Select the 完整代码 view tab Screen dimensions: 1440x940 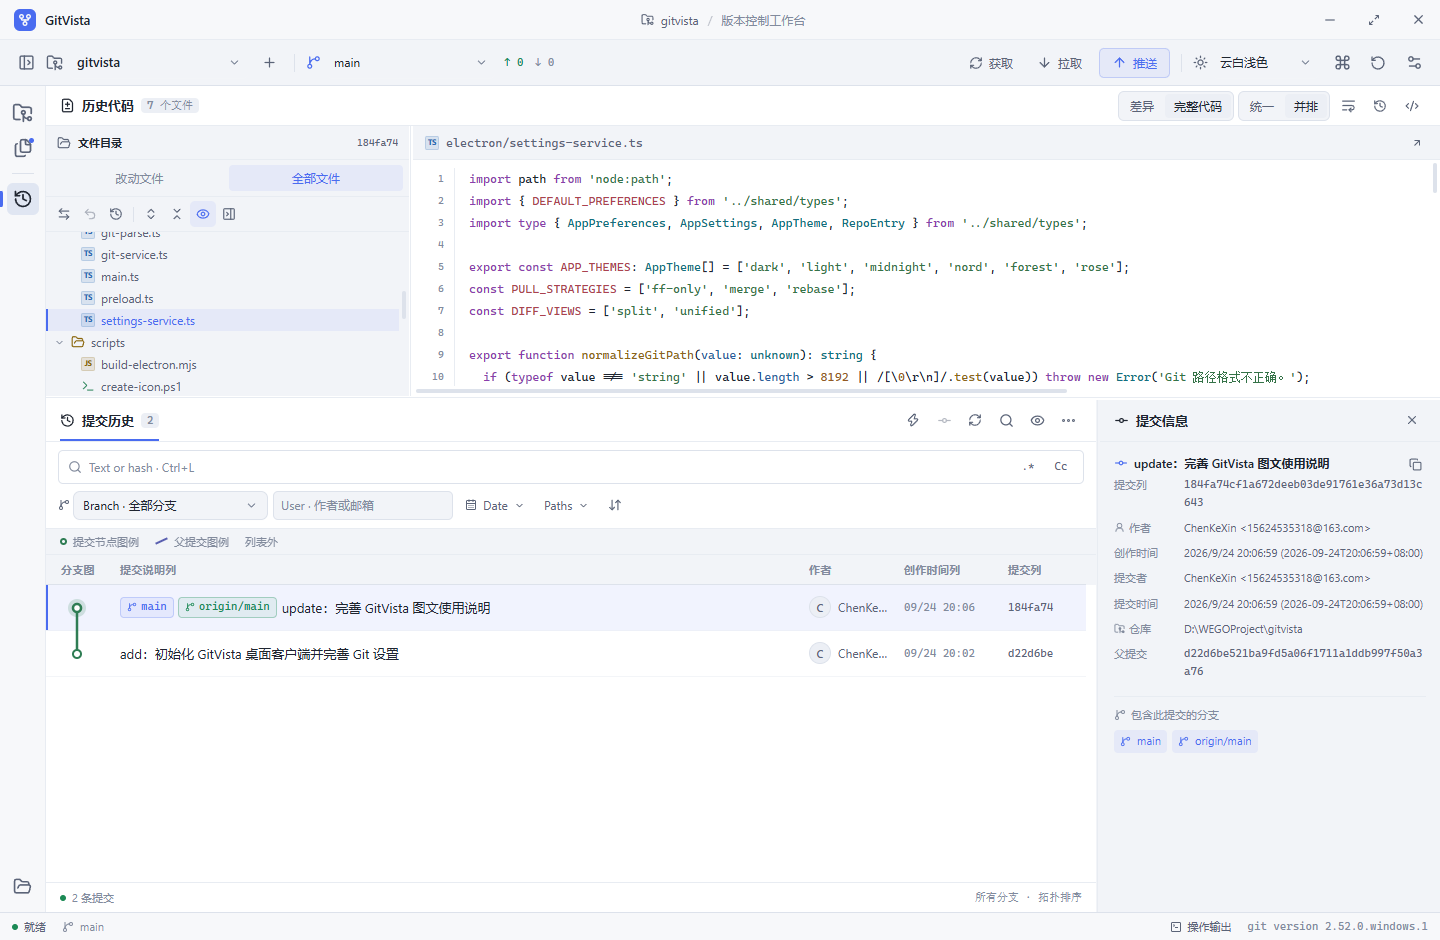click(1198, 107)
